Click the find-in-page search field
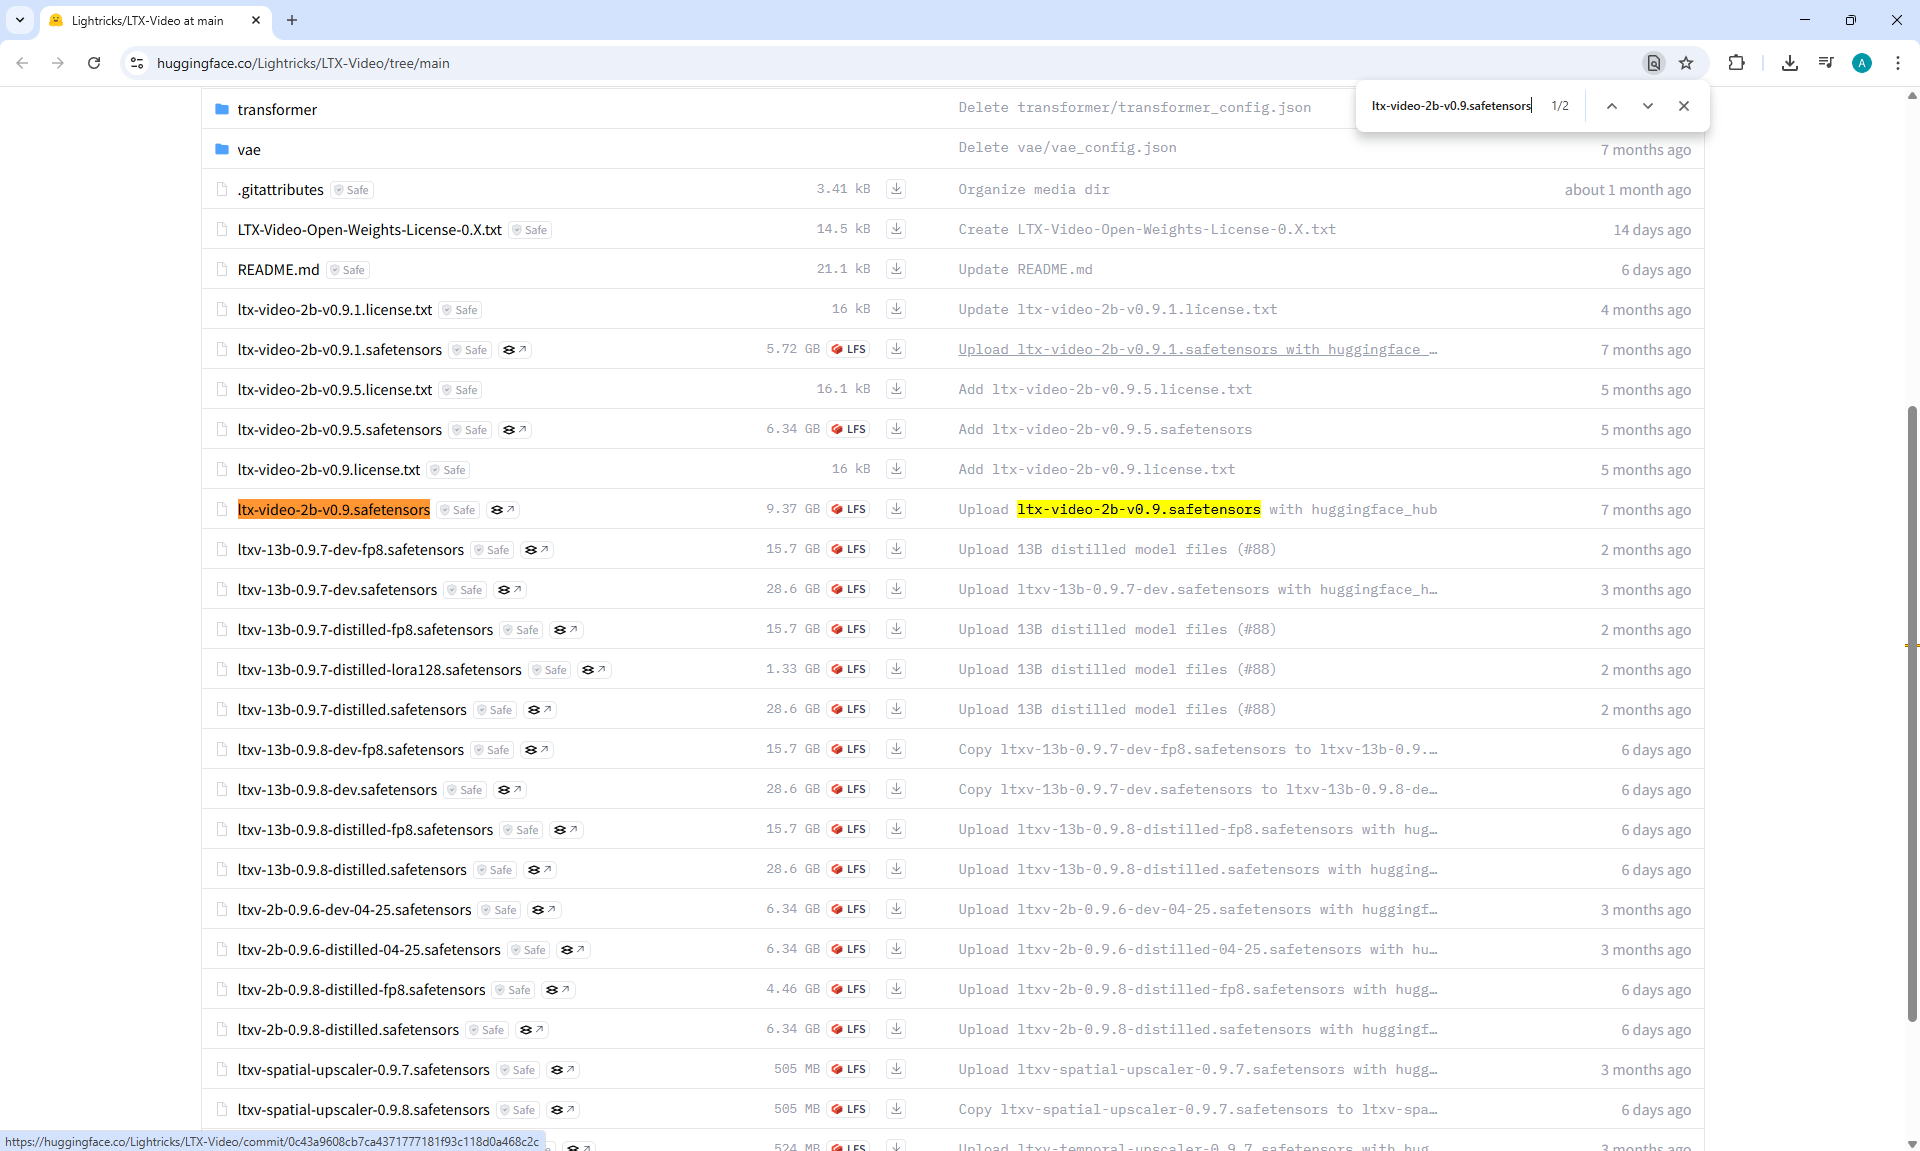The height and width of the screenshot is (1151, 1920). pos(1450,106)
